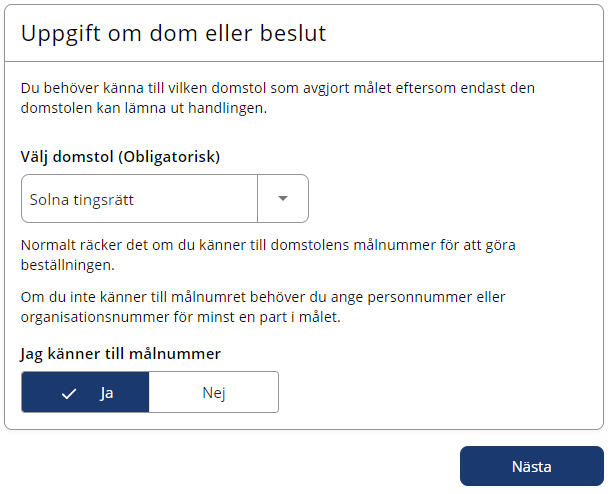Image resolution: width=612 pixels, height=494 pixels.
Task: Open the Välj domstol dropdown
Action: pyautogui.click(x=165, y=198)
